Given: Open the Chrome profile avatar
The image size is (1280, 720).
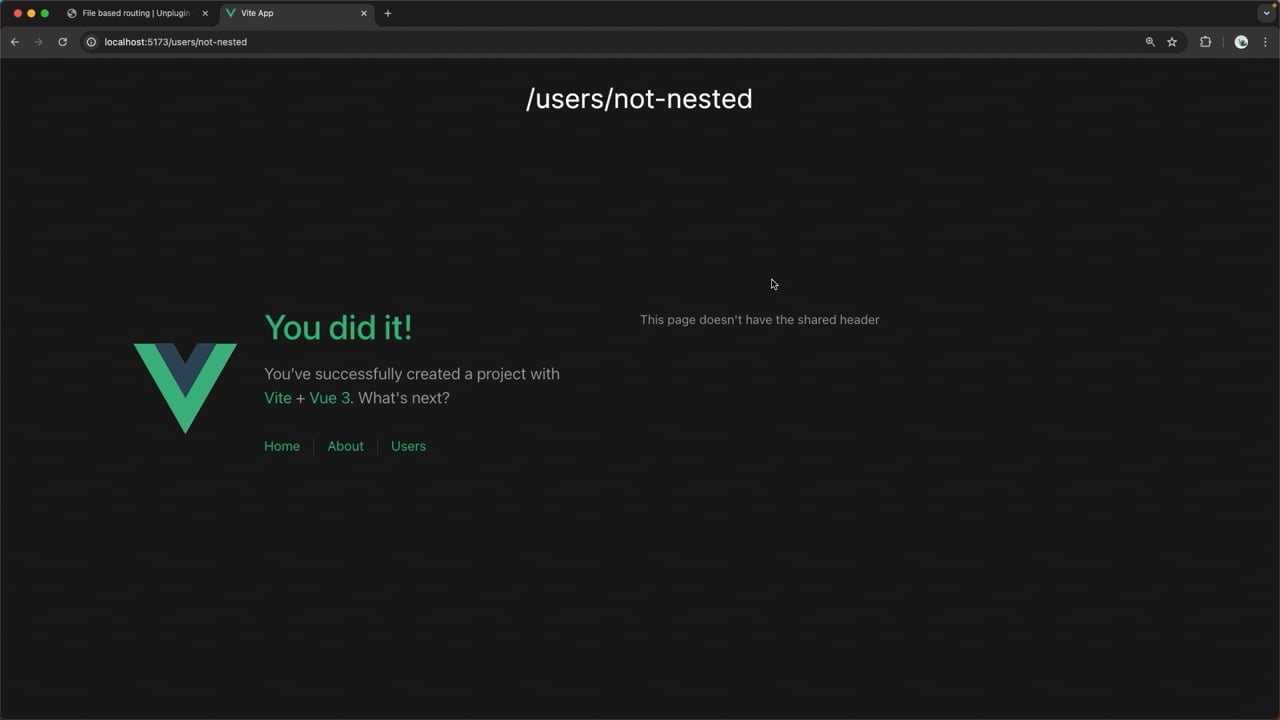Looking at the screenshot, I should point(1241,42).
